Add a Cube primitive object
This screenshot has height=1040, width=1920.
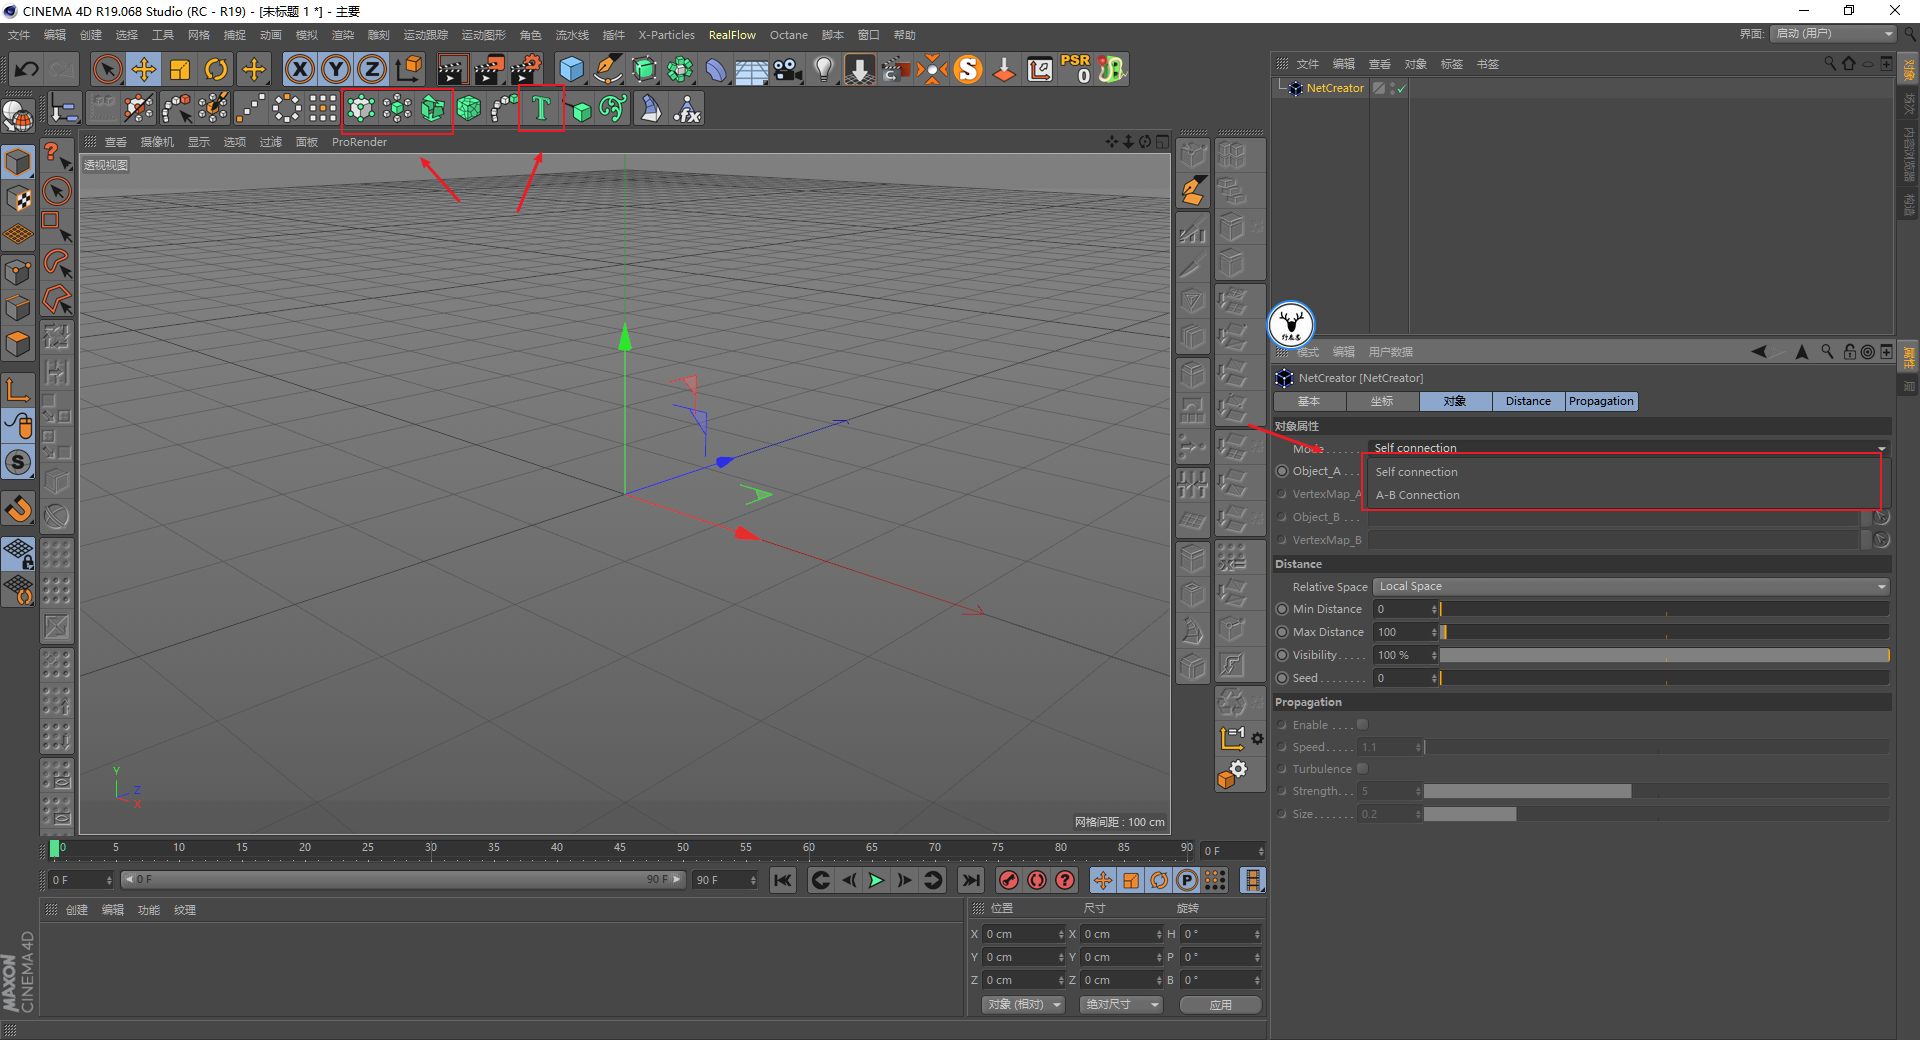pyautogui.click(x=571, y=69)
